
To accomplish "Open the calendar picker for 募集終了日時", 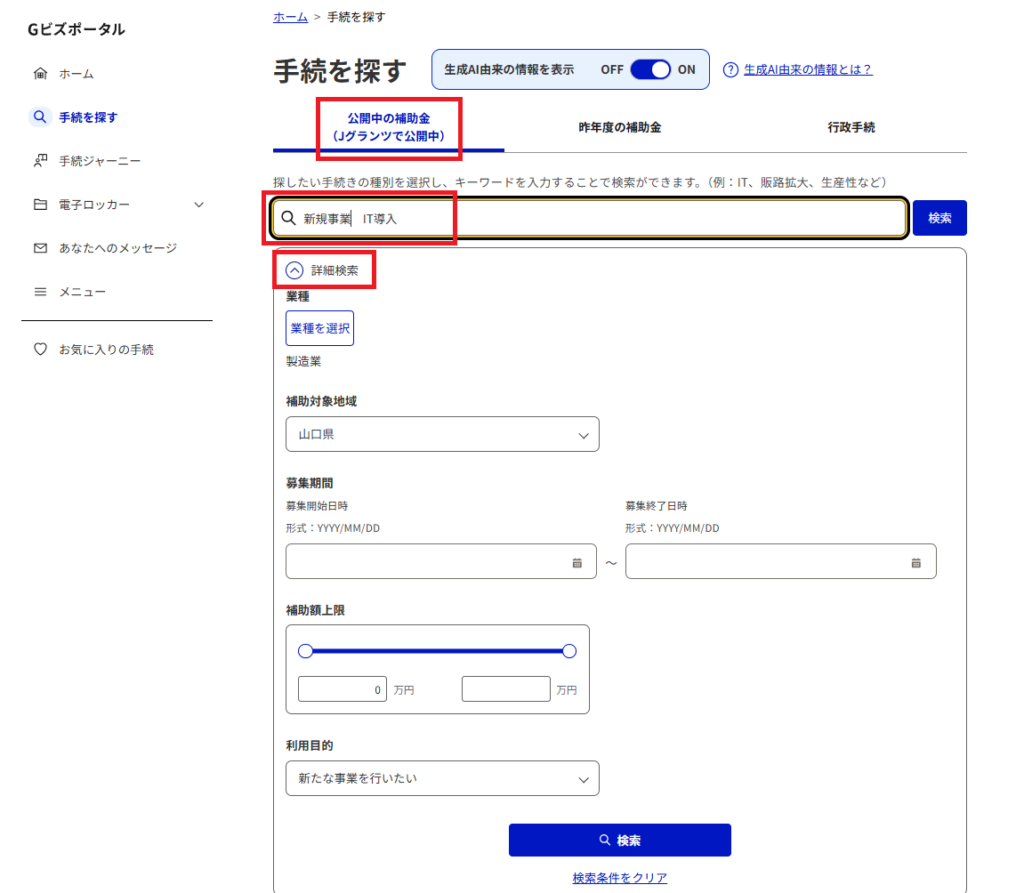I will [x=916, y=563].
